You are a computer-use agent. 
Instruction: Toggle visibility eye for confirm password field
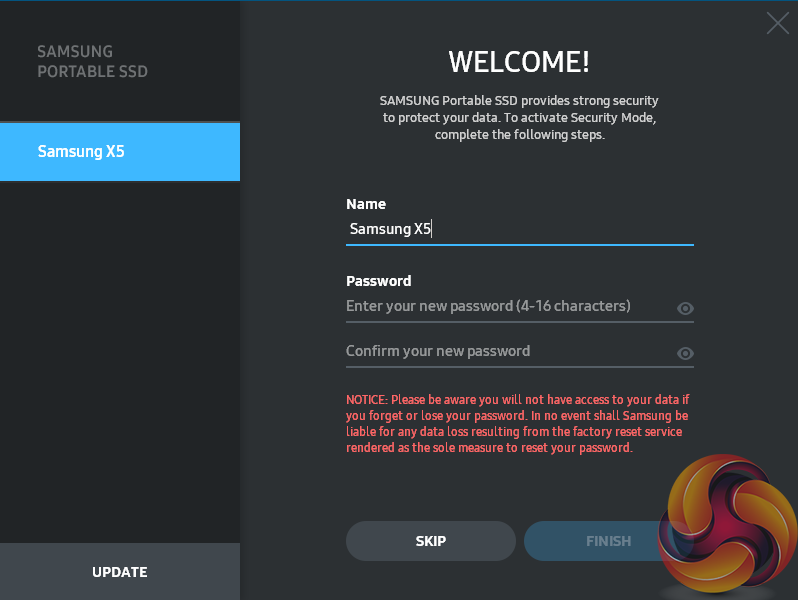point(685,353)
